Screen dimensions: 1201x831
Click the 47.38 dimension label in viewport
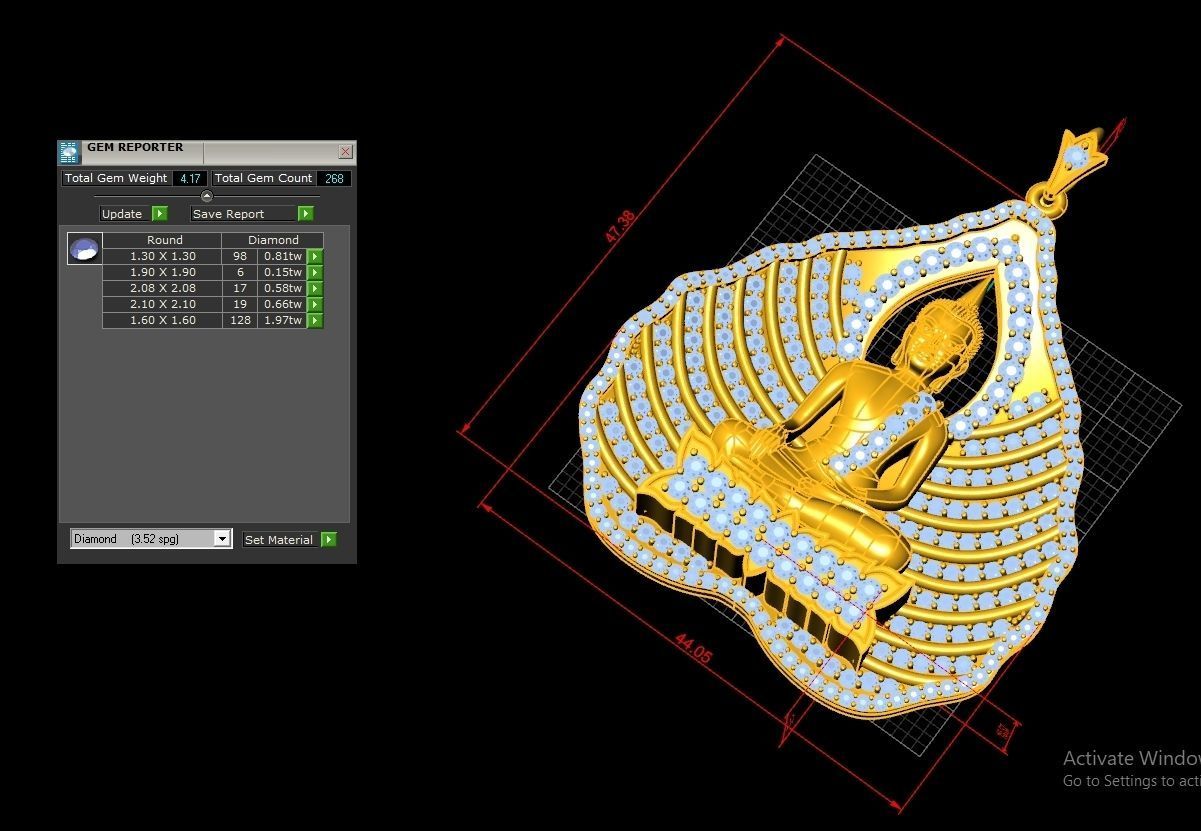619,225
